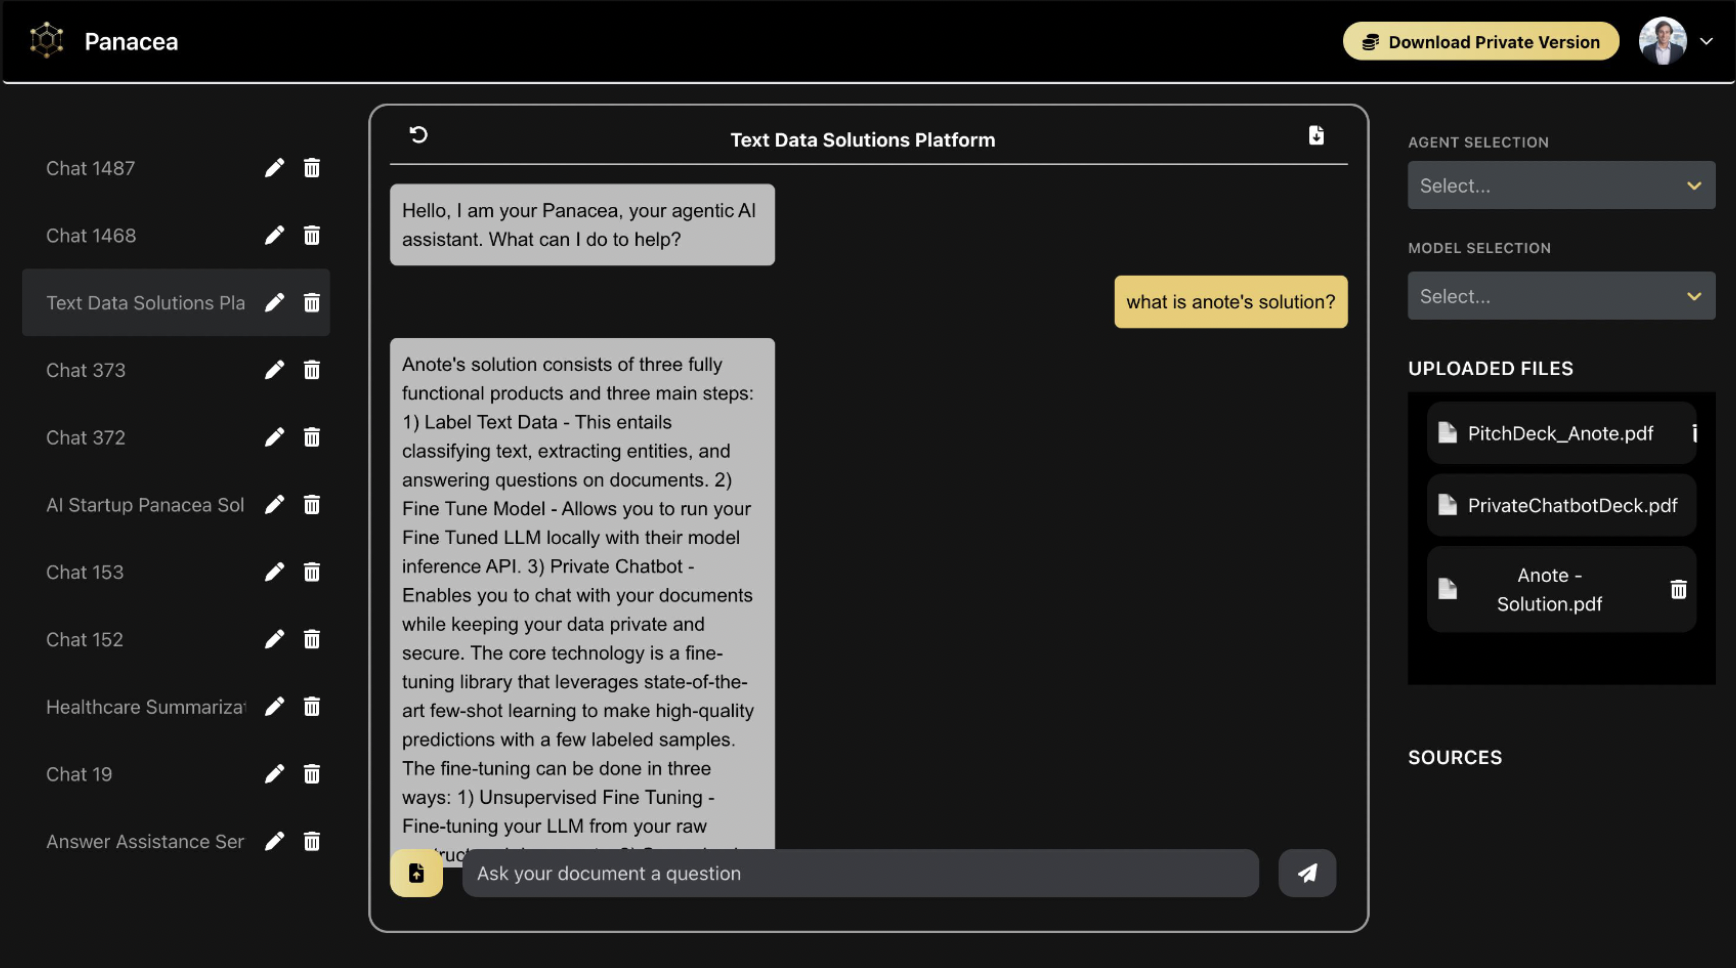Rename Healthcare Summarizat chat
Viewport: 1736px width, 968px height.
click(x=274, y=706)
